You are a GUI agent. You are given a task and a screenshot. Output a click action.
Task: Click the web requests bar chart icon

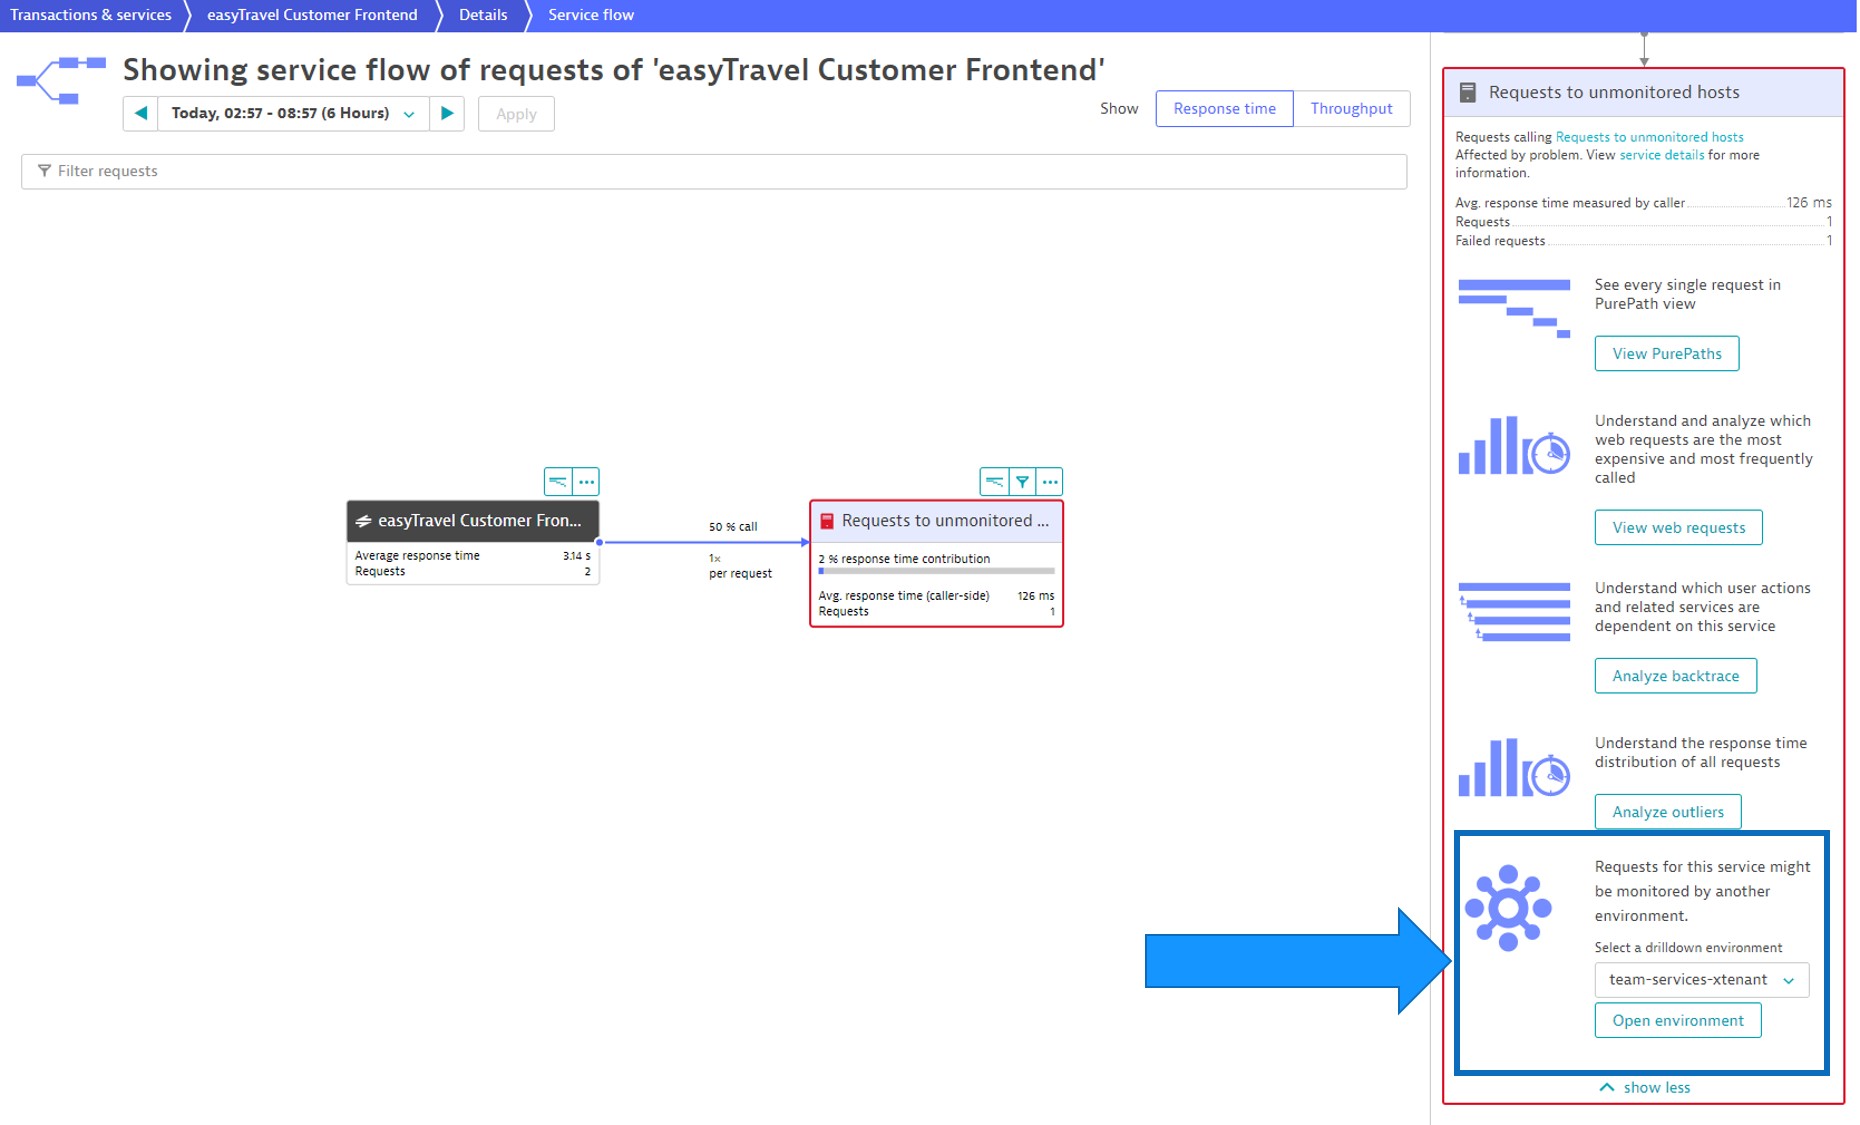[1514, 446]
